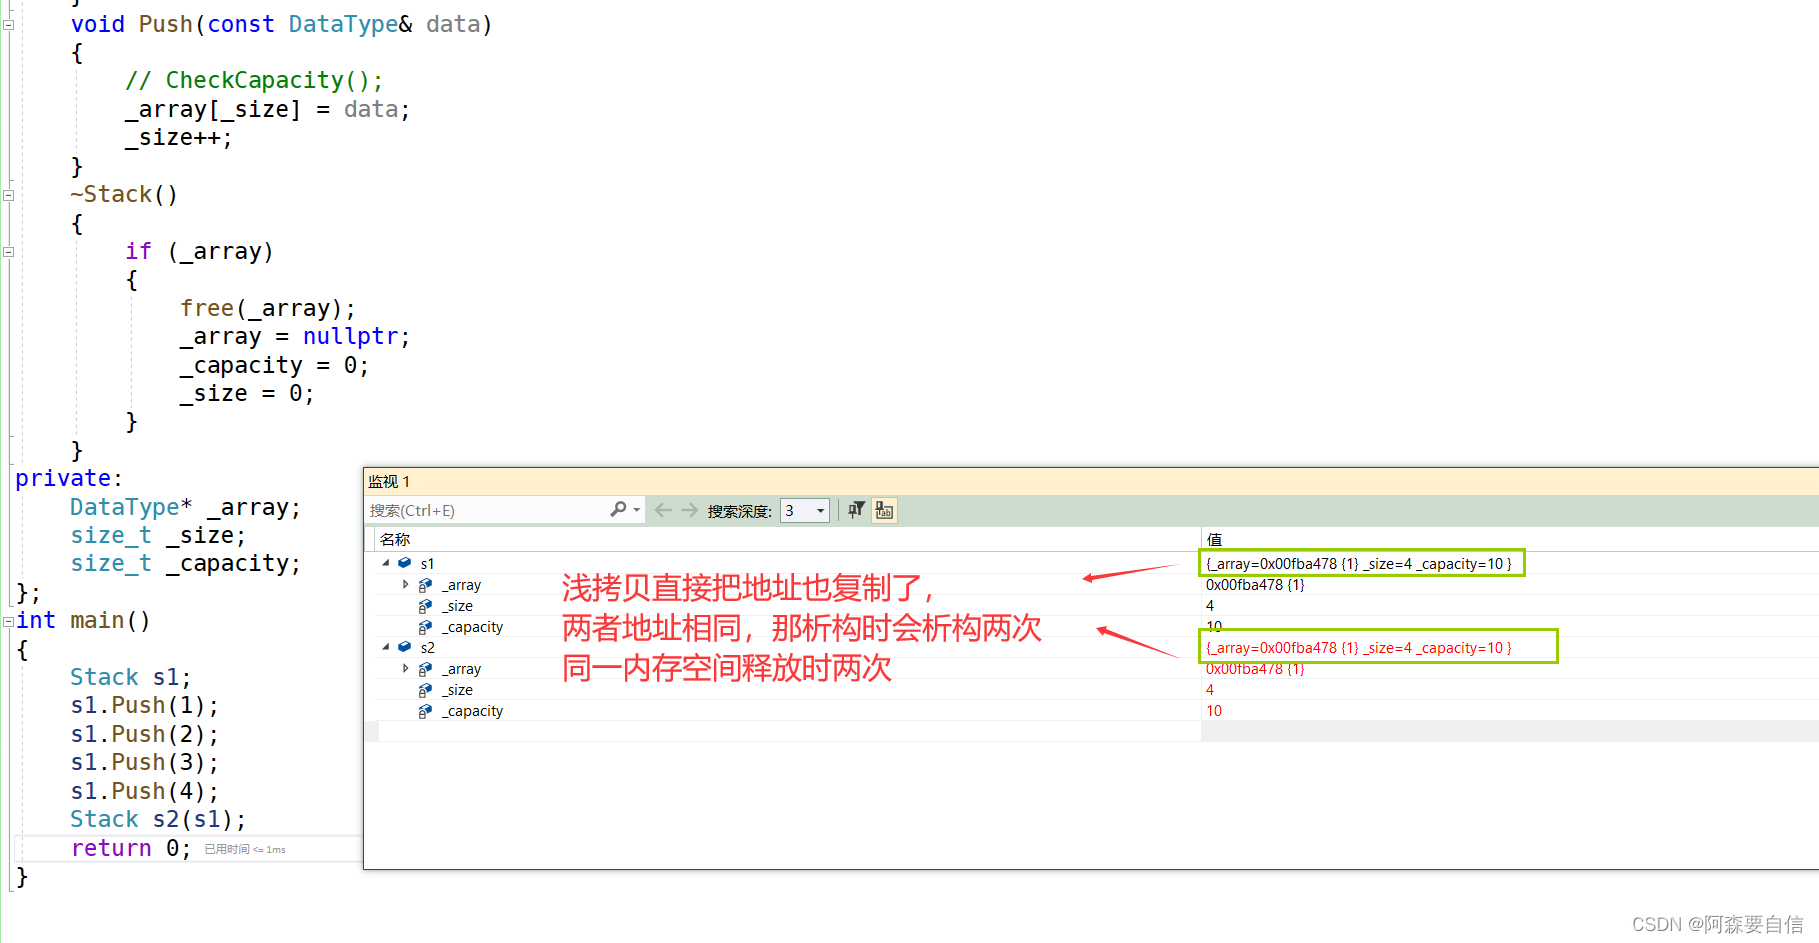Select the s1 row name
This screenshot has width=1819, height=943.
pos(427,564)
